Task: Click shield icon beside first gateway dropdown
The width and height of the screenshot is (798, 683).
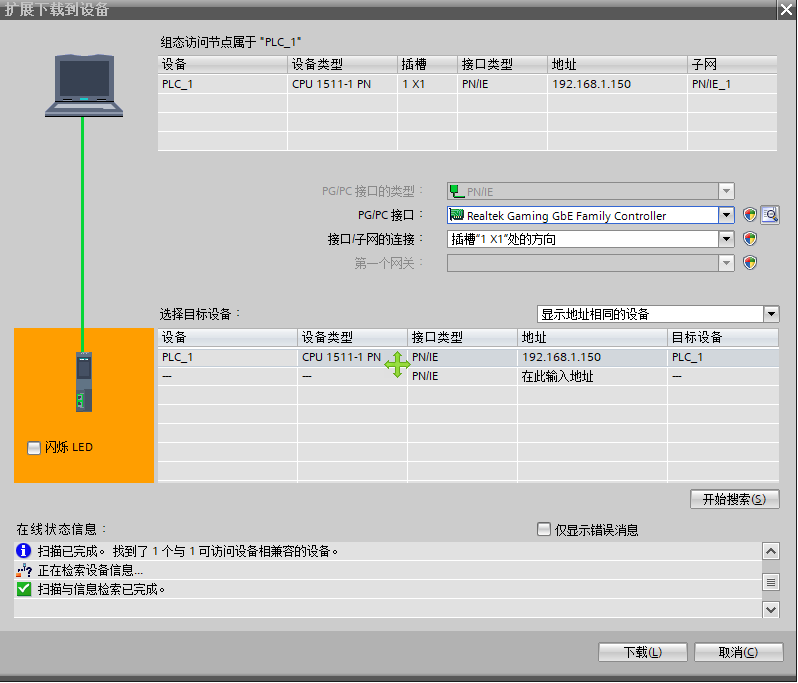Action: tap(750, 263)
